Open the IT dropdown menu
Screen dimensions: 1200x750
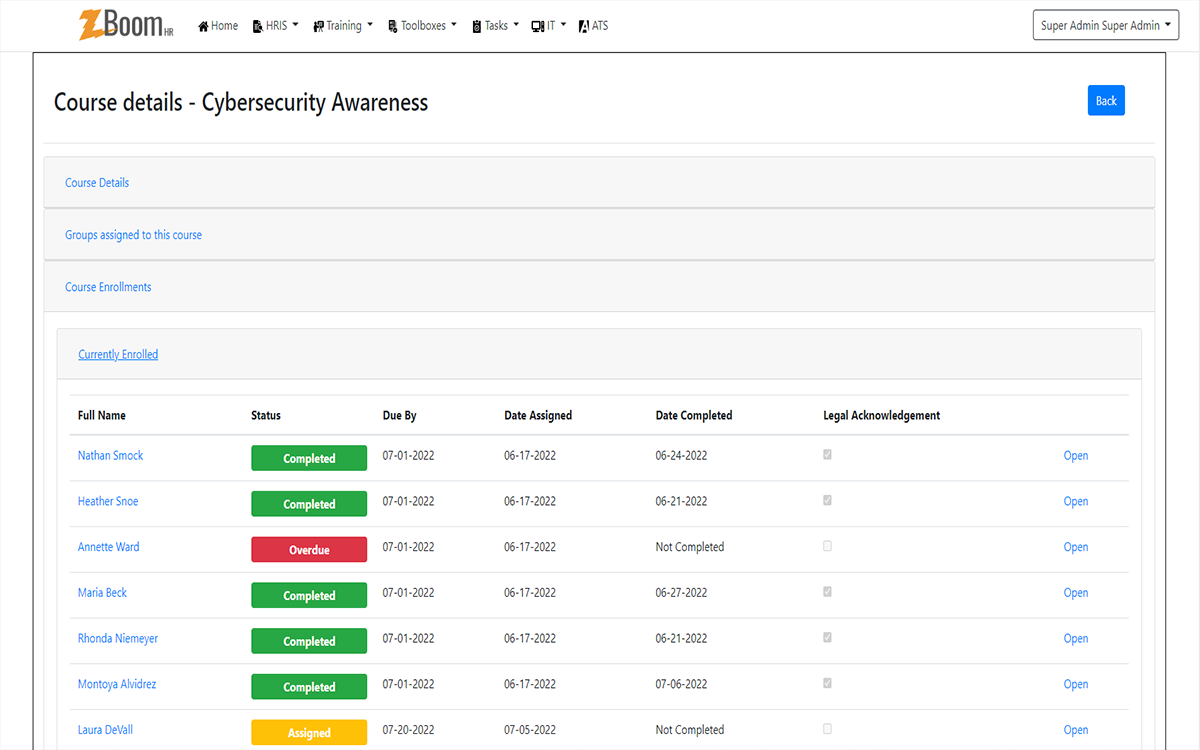click(549, 26)
